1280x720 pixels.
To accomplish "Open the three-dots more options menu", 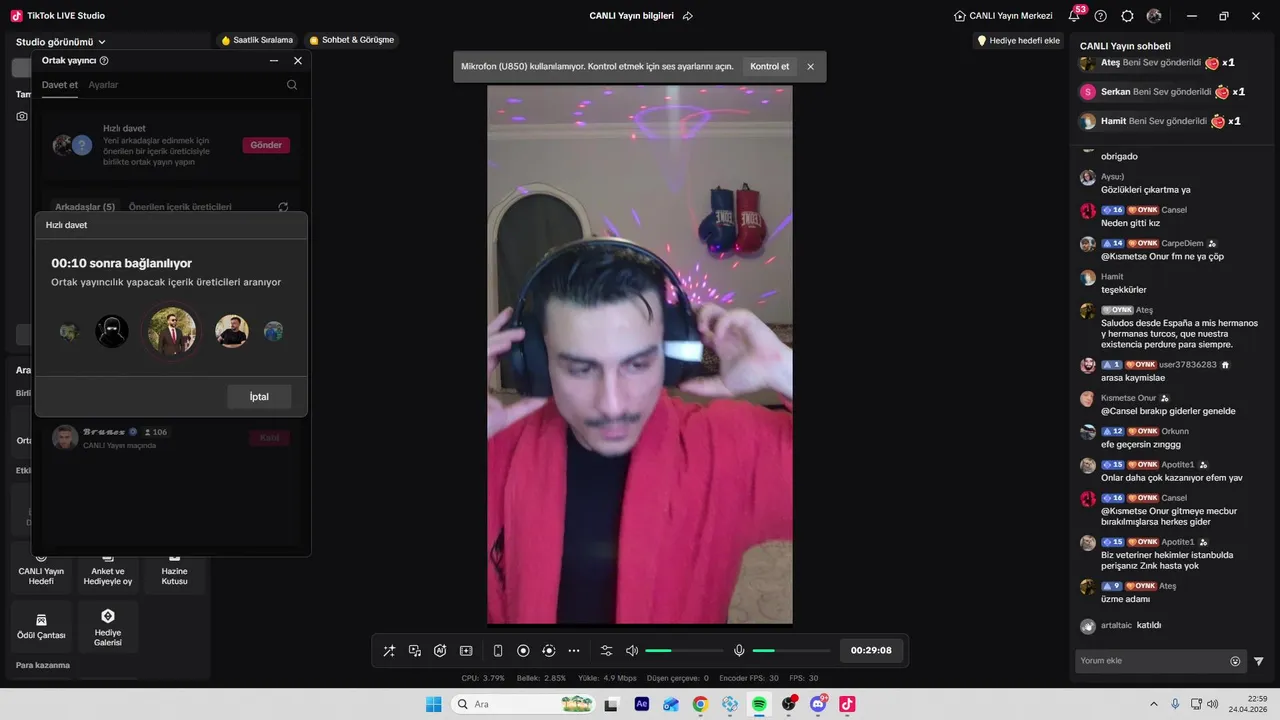I will (x=574, y=651).
